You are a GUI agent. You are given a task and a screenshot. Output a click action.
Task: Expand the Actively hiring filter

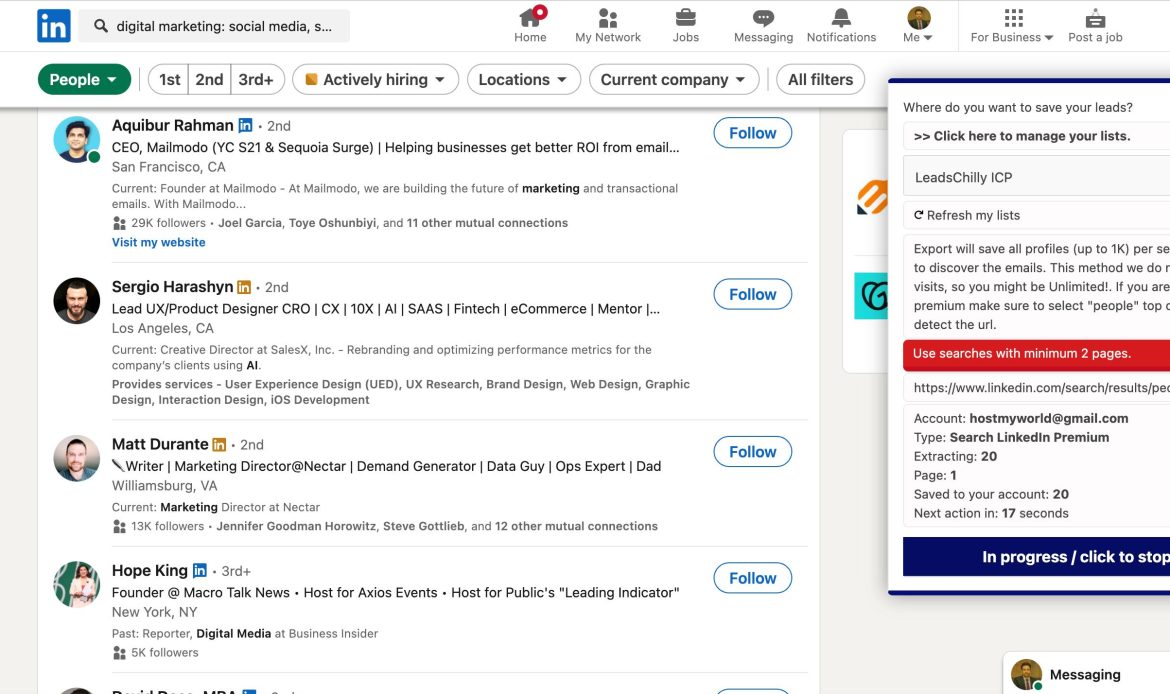click(x=375, y=80)
